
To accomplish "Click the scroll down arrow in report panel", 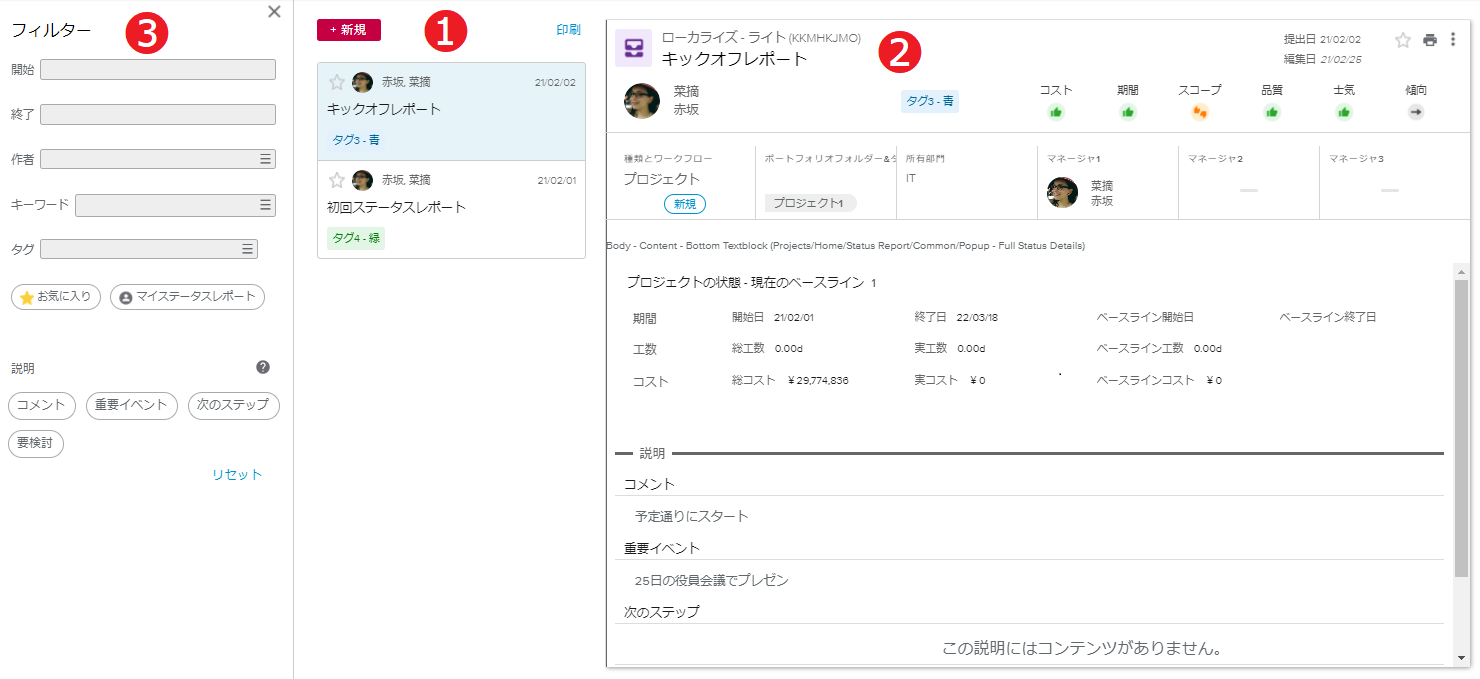I will (x=1462, y=657).
